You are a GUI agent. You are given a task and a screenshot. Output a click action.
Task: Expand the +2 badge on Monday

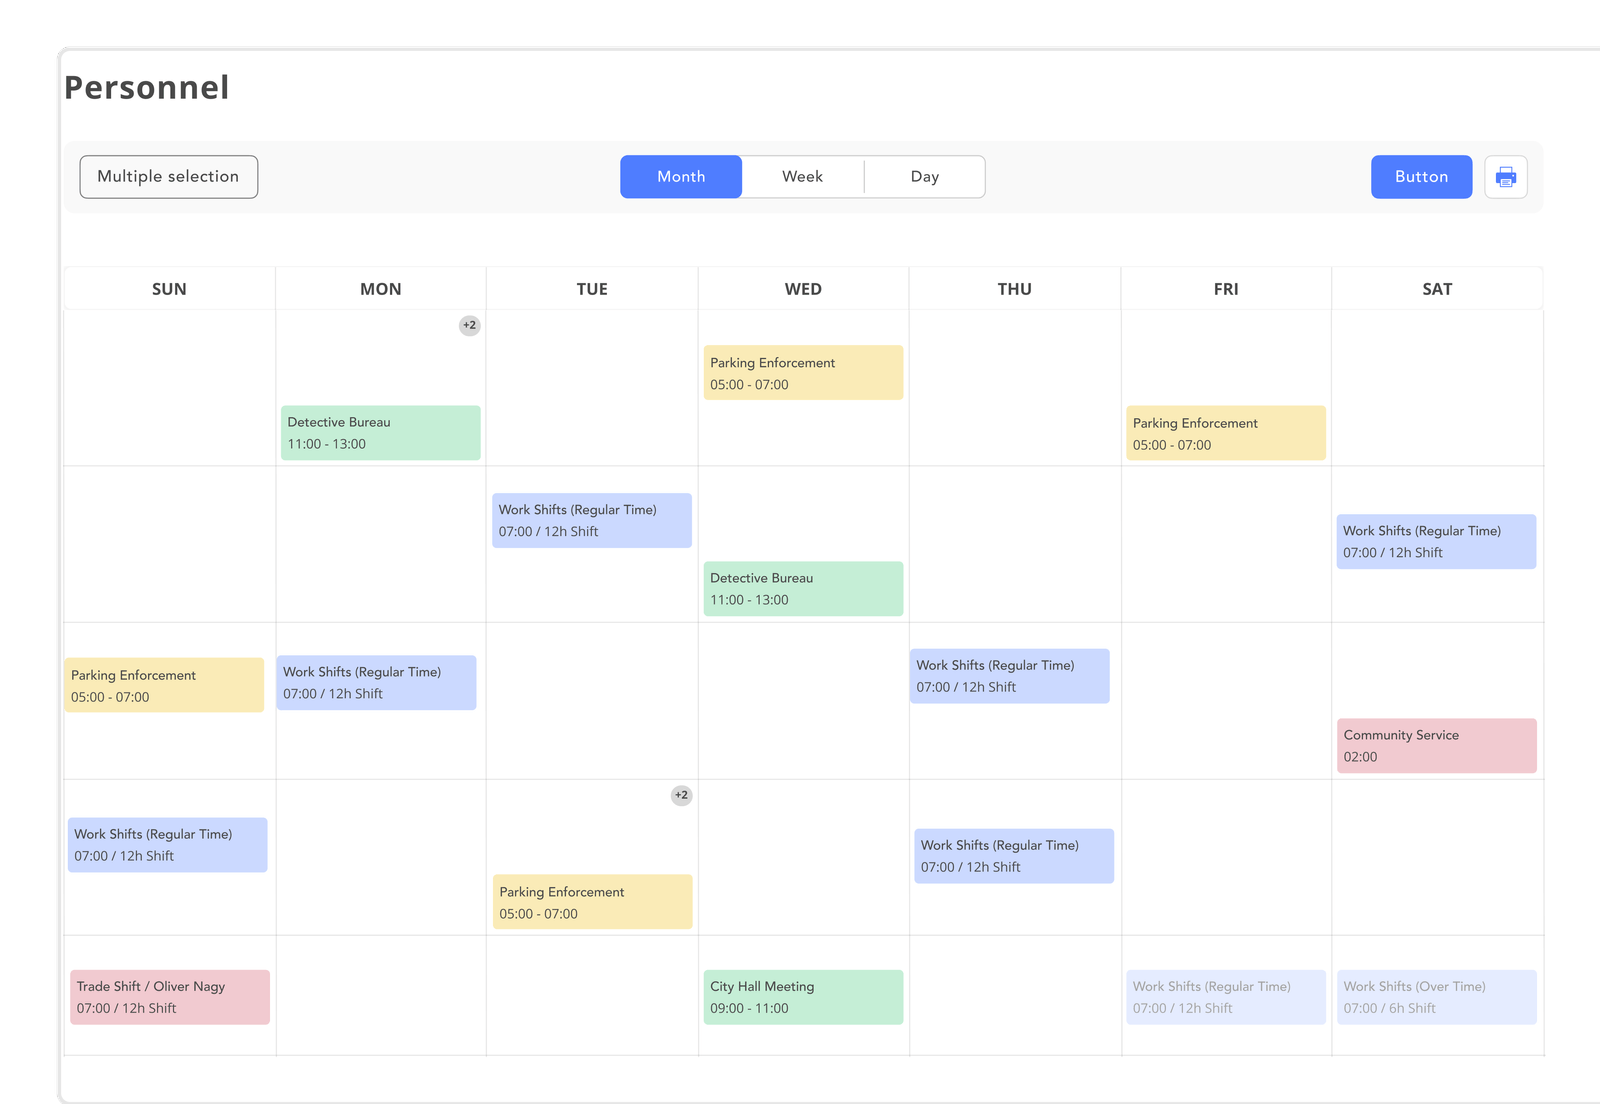tap(468, 325)
